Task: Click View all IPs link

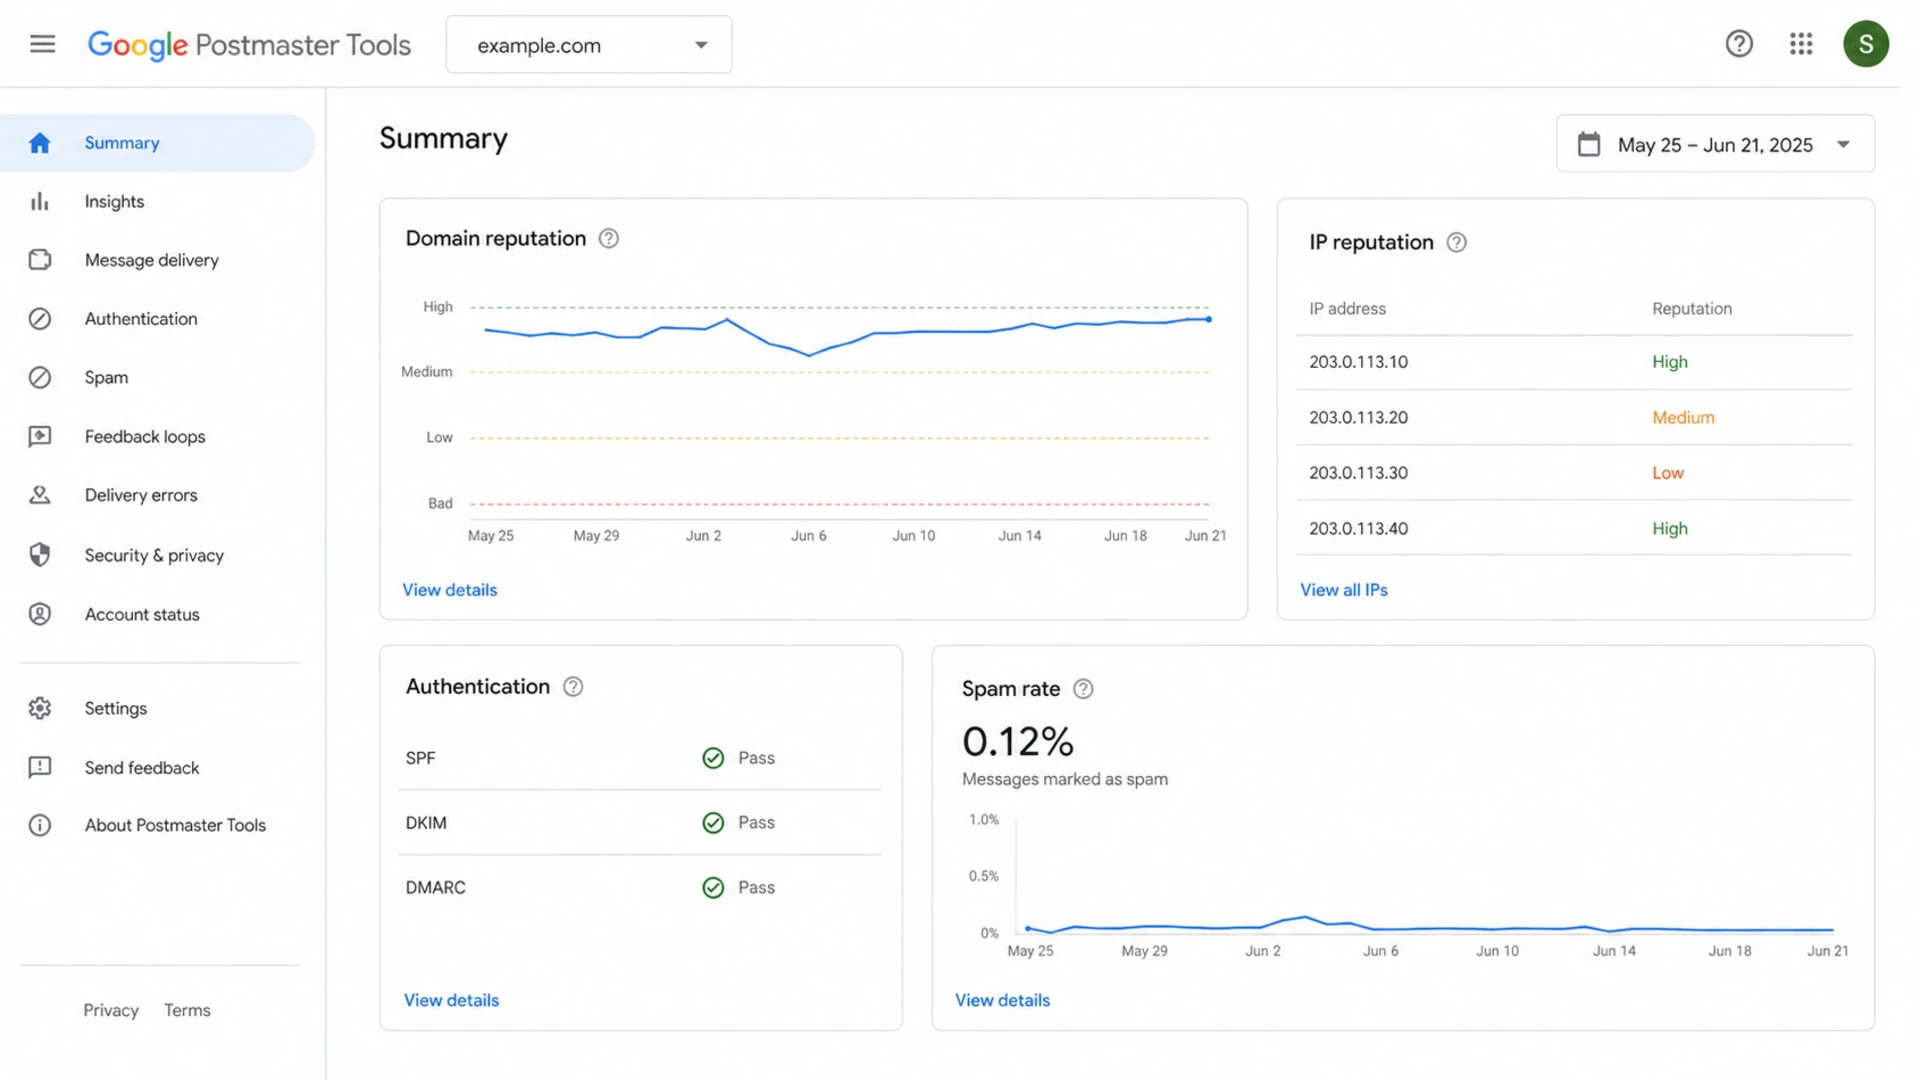Action: pos(1344,590)
